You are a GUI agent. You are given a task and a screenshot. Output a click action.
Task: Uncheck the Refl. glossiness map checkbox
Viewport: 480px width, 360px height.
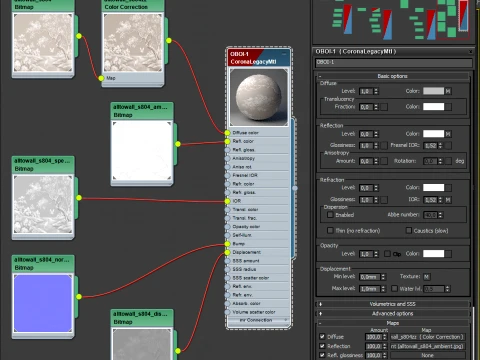click(x=322, y=355)
